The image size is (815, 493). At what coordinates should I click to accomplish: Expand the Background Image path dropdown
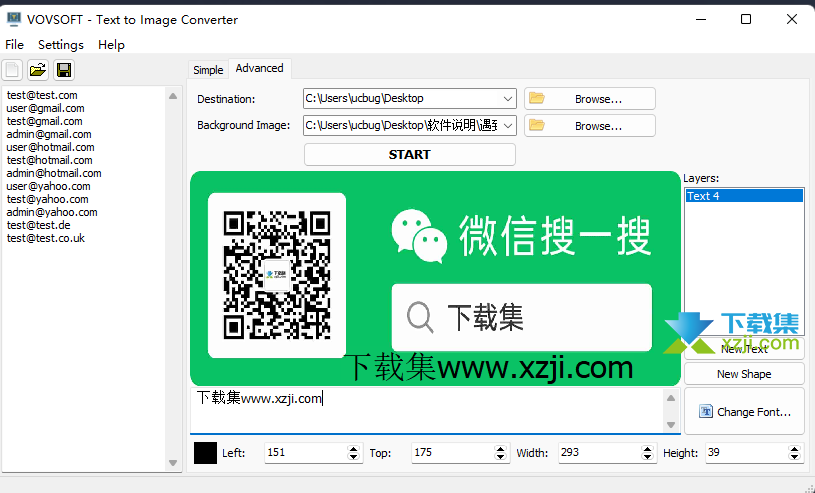click(508, 125)
